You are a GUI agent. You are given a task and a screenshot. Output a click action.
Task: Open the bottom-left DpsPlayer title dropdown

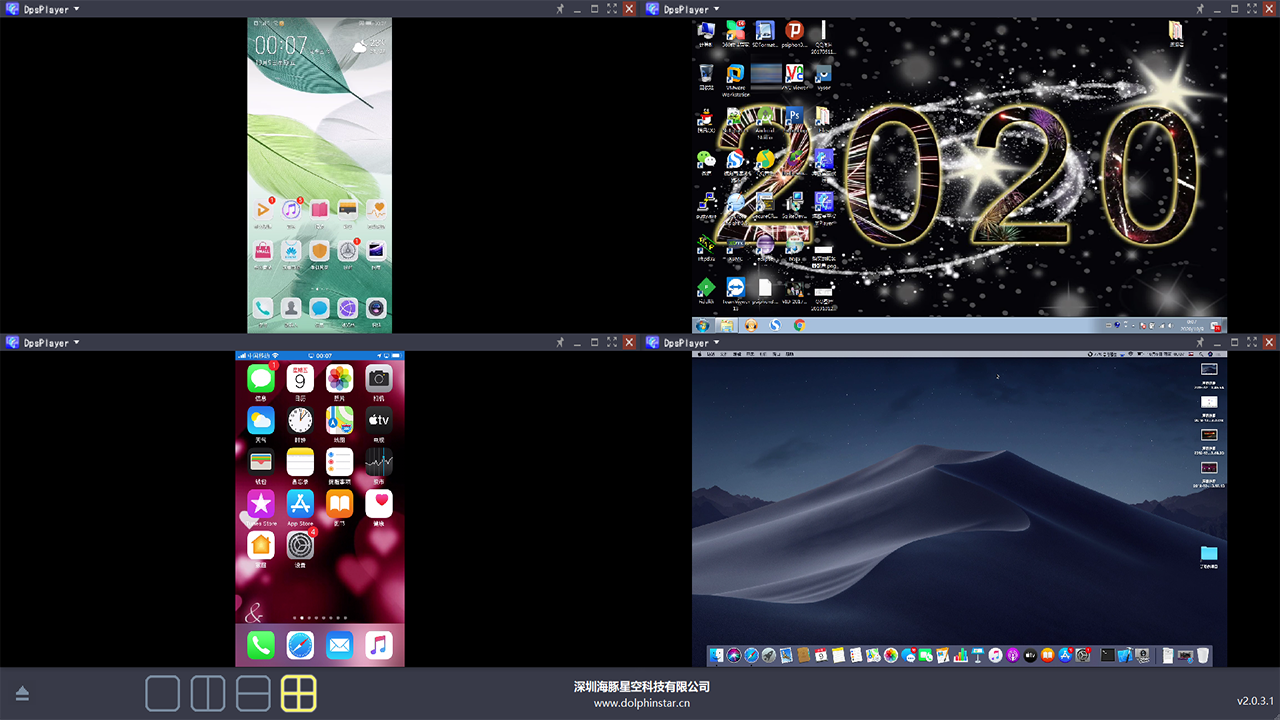77,343
